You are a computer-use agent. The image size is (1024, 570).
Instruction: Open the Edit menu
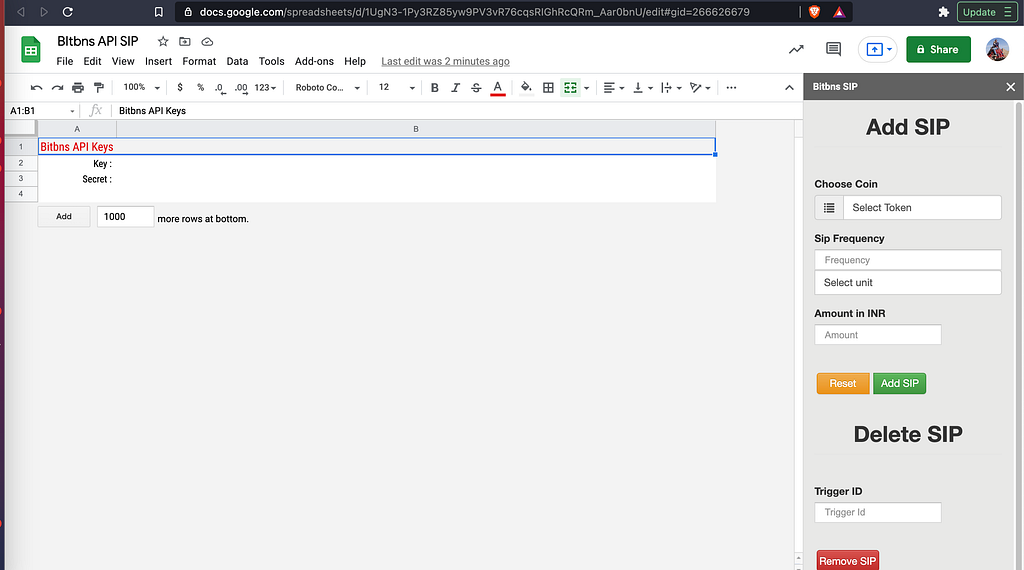92,61
